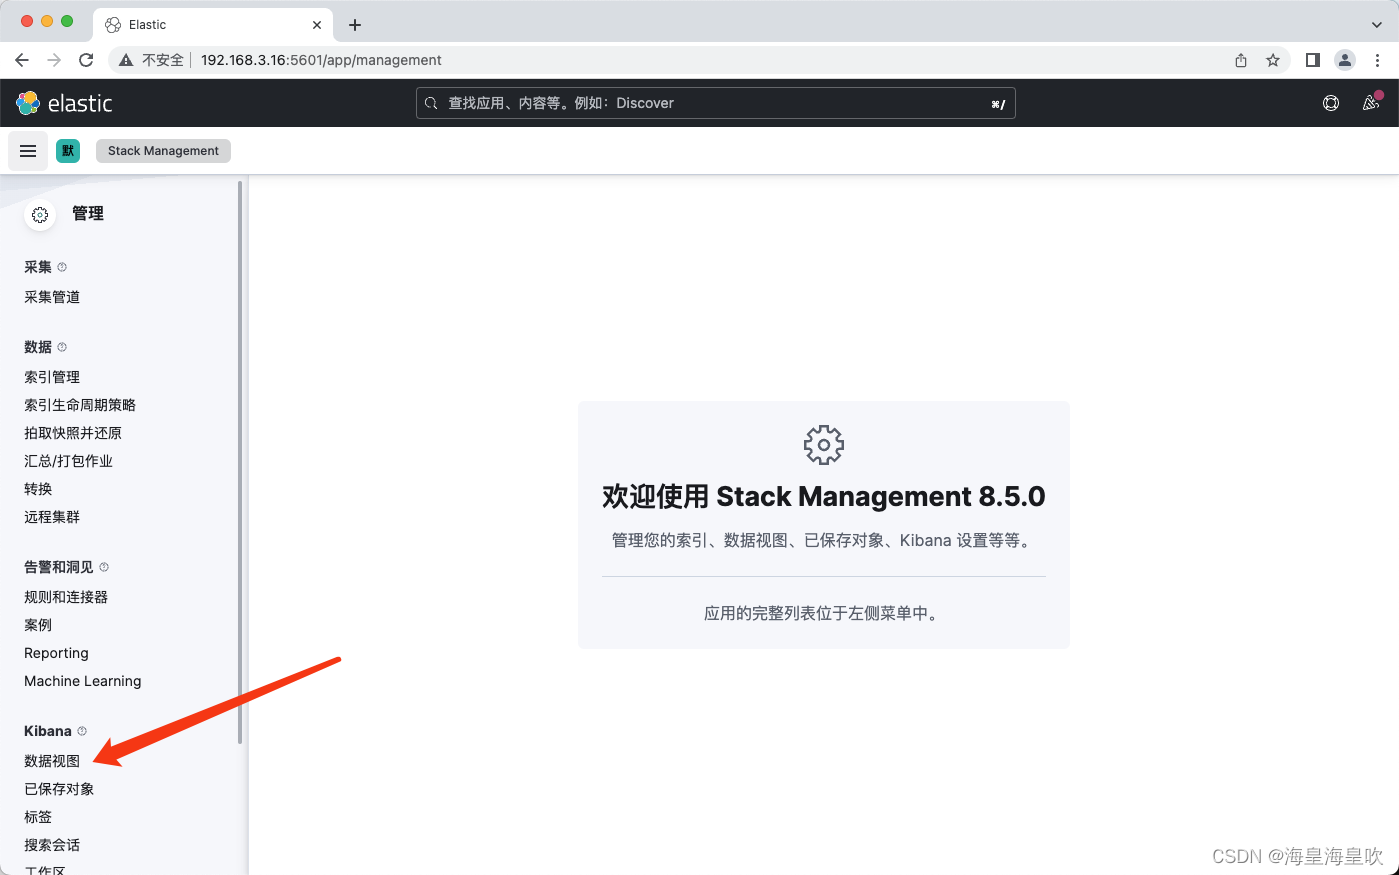Open 索引管理 in the sidebar
The height and width of the screenshot is (875, 1399).
click(52, 377)
